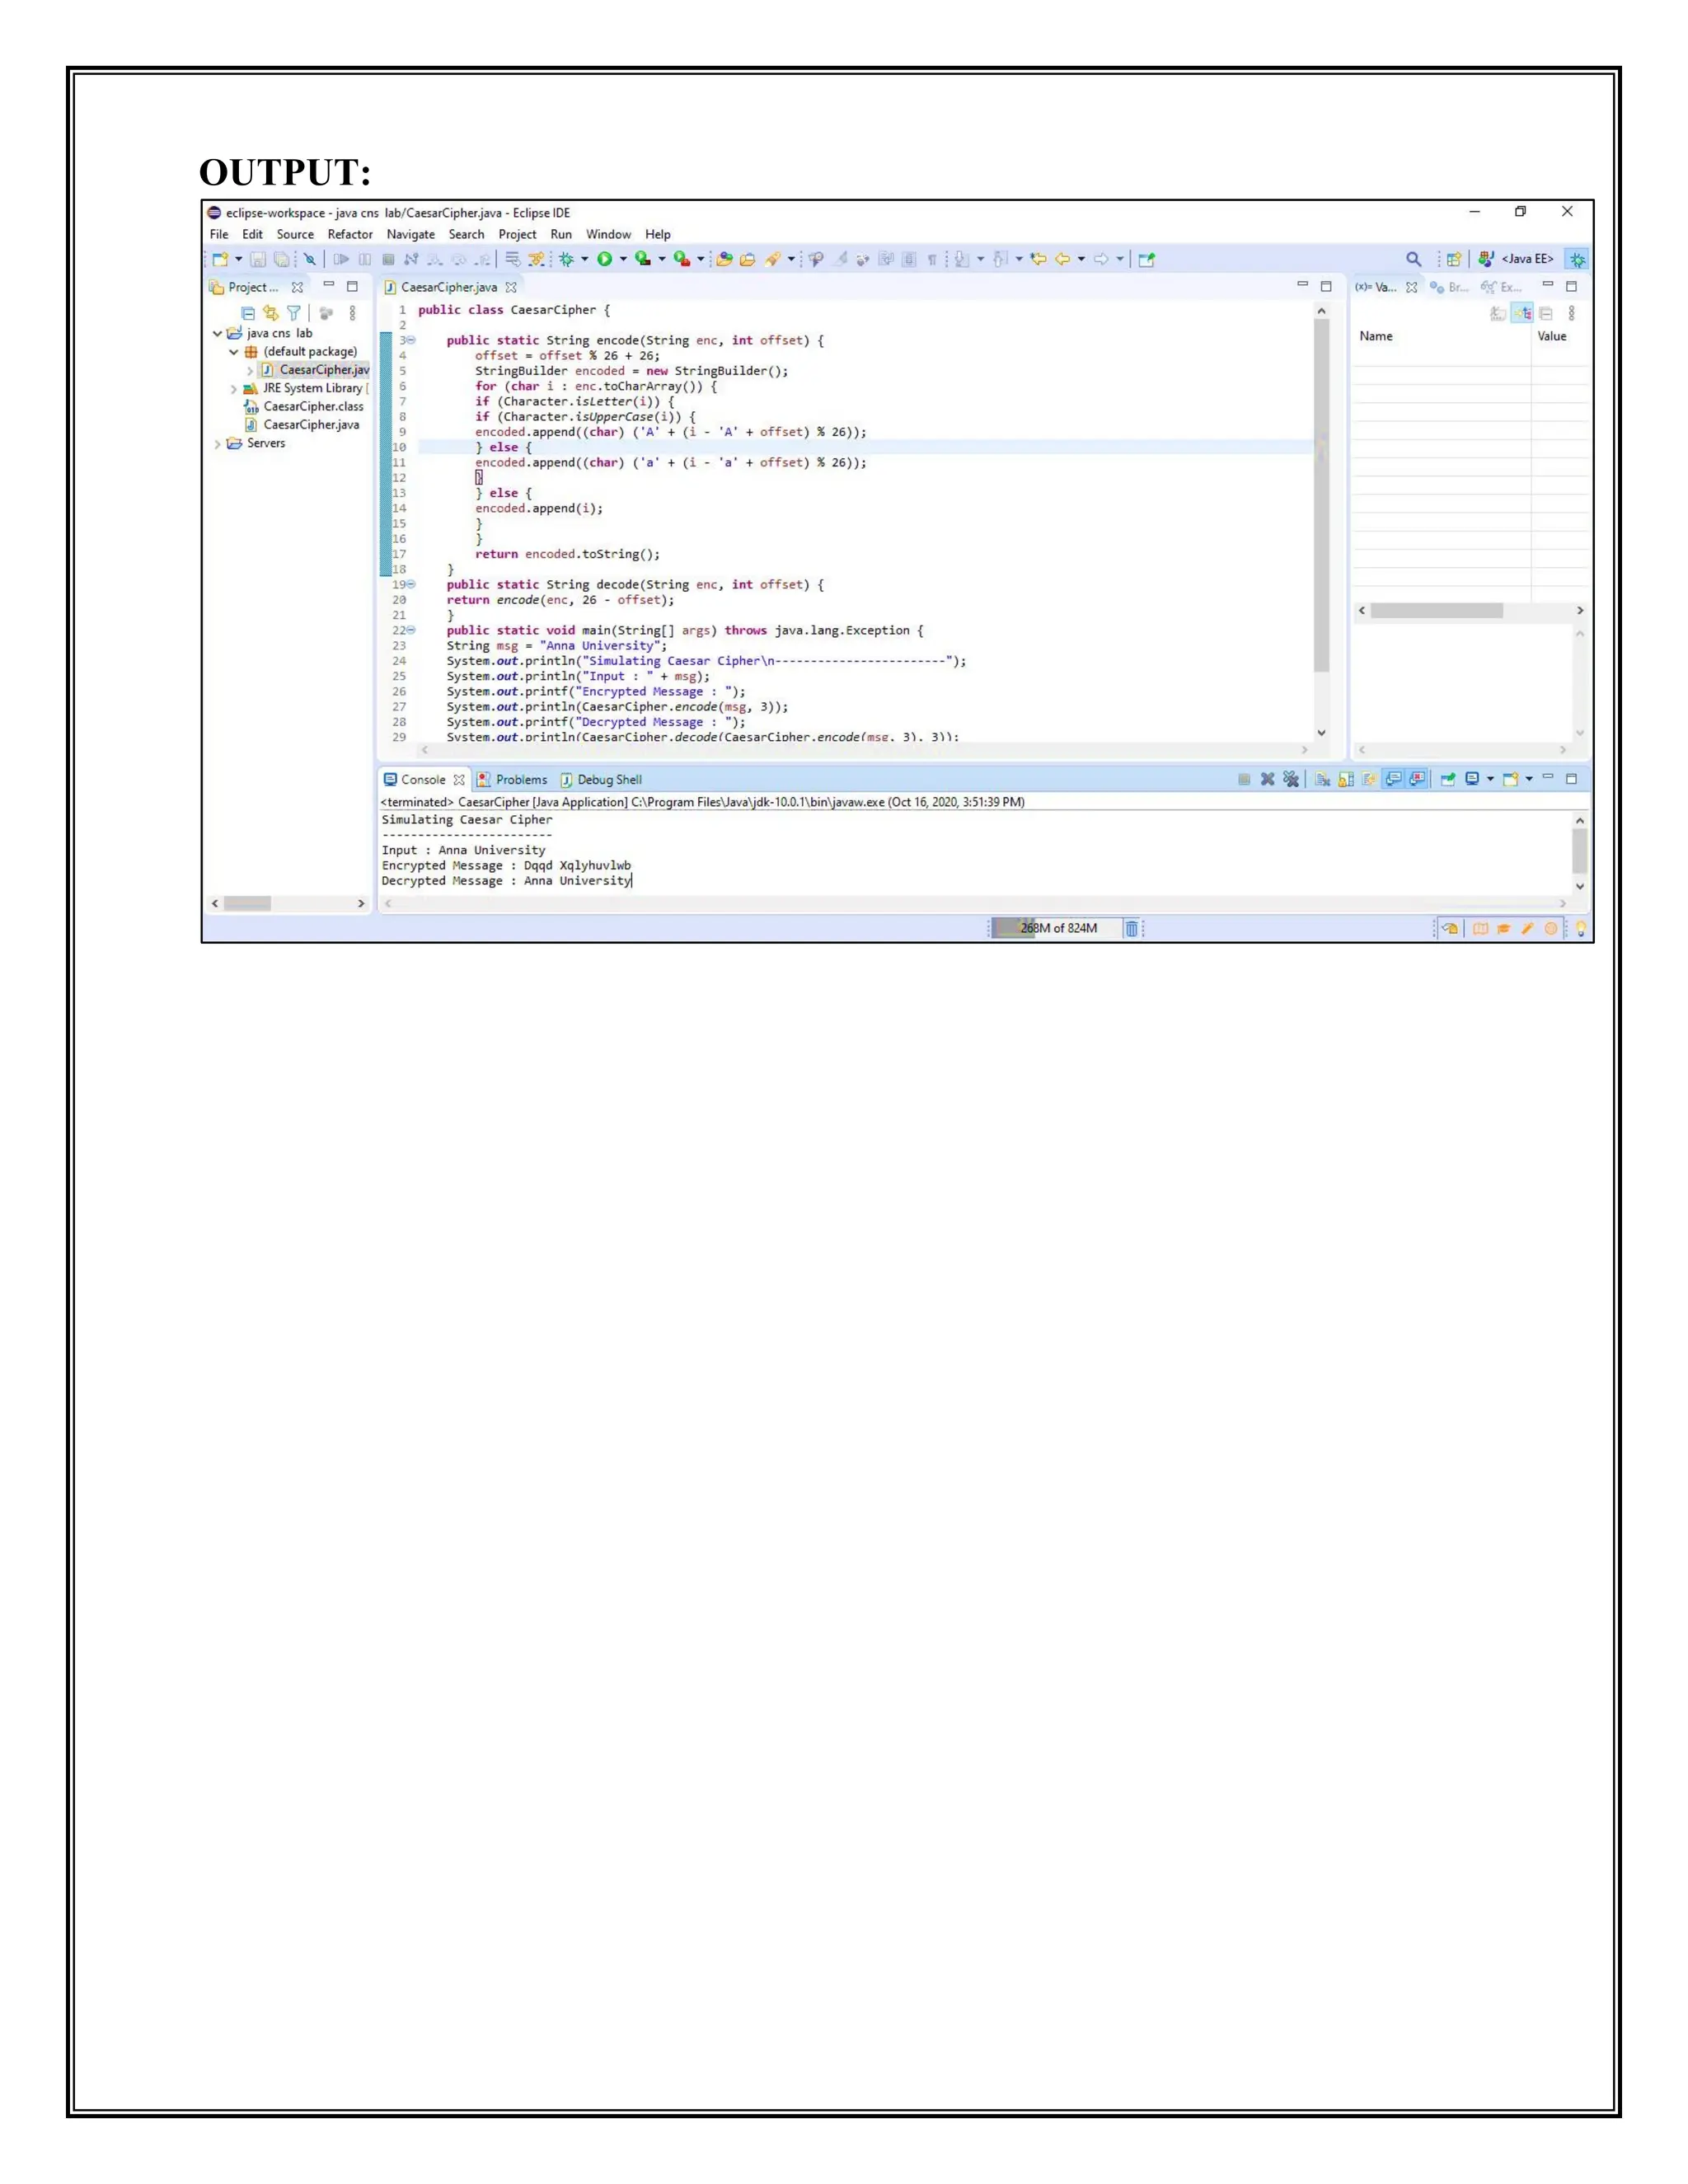Switch to the Problems tab
The width and height of the screenshot is (1688, 2184).
(x=520, y=779)
